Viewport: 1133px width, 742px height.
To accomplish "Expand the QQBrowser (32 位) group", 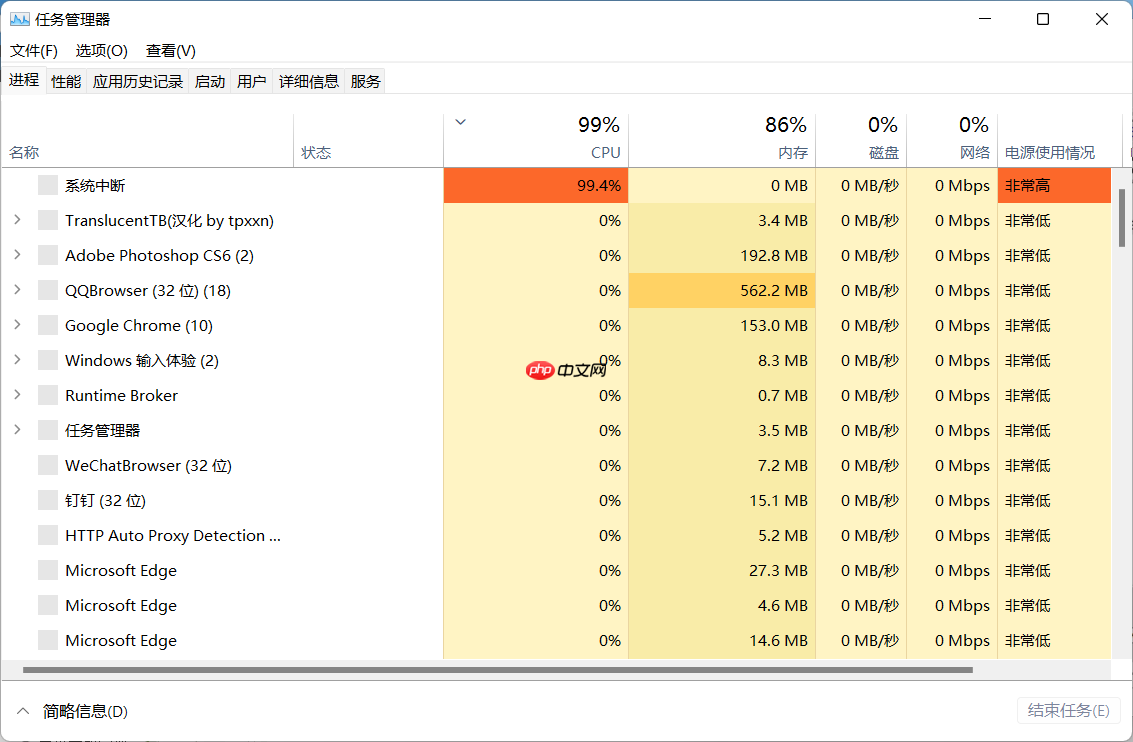I will click(17, 290).
